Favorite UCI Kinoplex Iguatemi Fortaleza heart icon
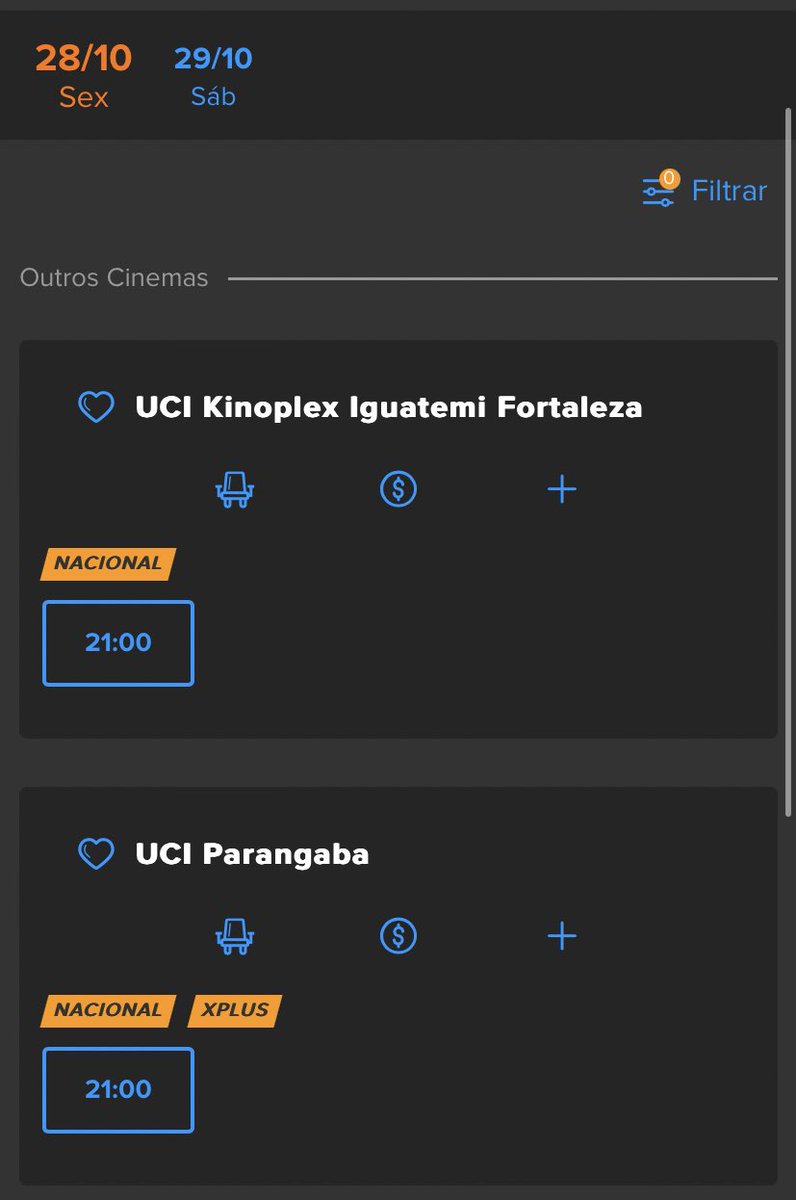796x1200 pixels. coord(96,407)
